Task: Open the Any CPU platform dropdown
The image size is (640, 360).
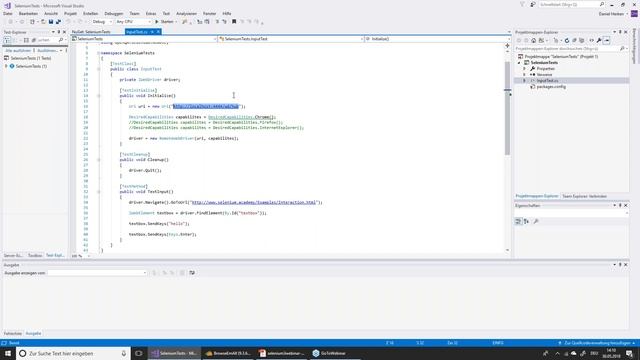Action: tap(133, 22)
